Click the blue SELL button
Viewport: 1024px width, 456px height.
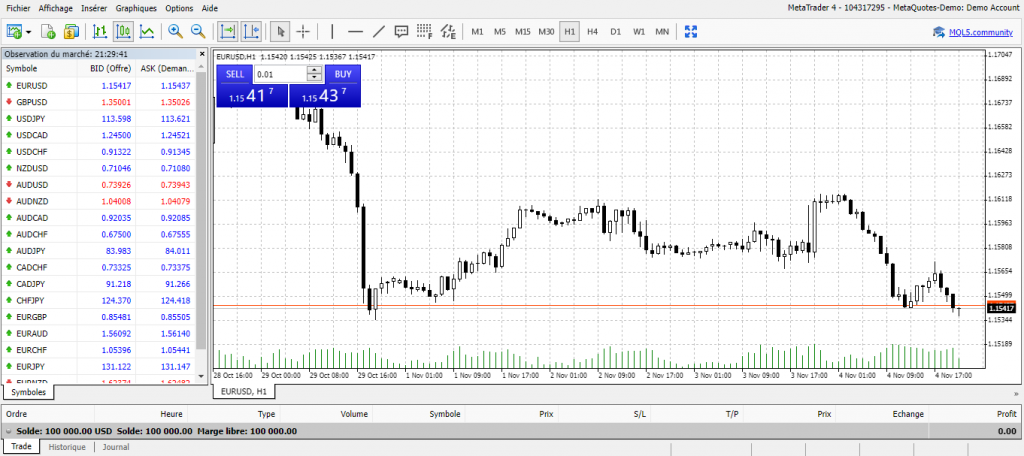(x=234, y=74)
